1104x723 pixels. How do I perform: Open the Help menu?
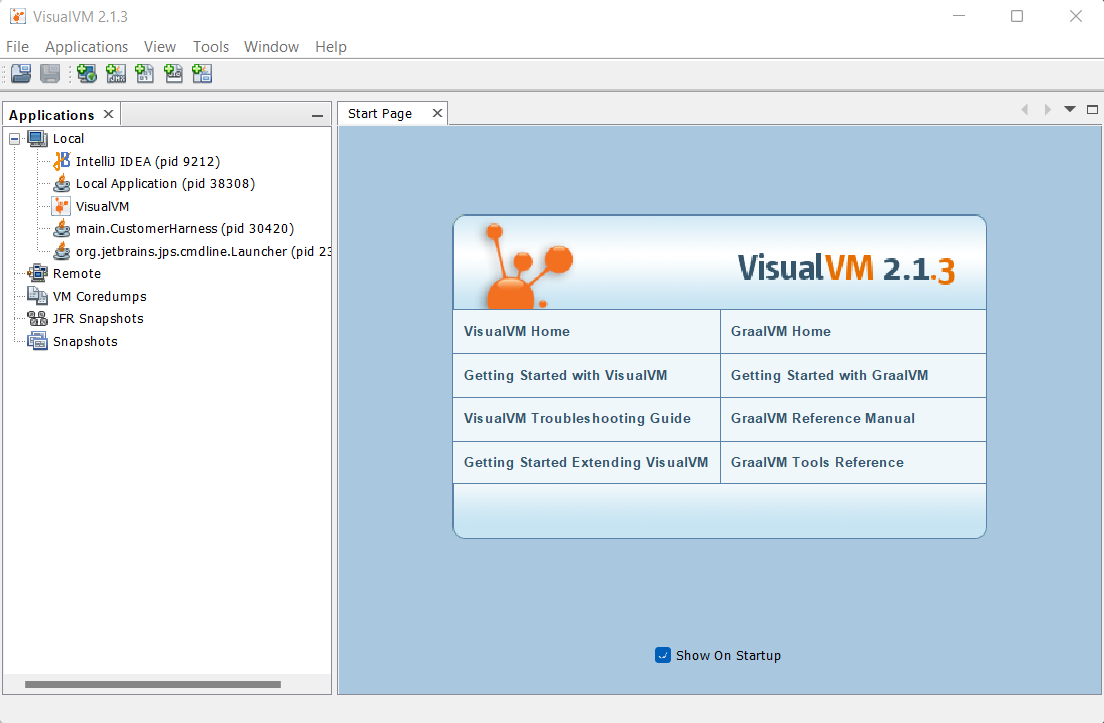(x=331, y=47)
